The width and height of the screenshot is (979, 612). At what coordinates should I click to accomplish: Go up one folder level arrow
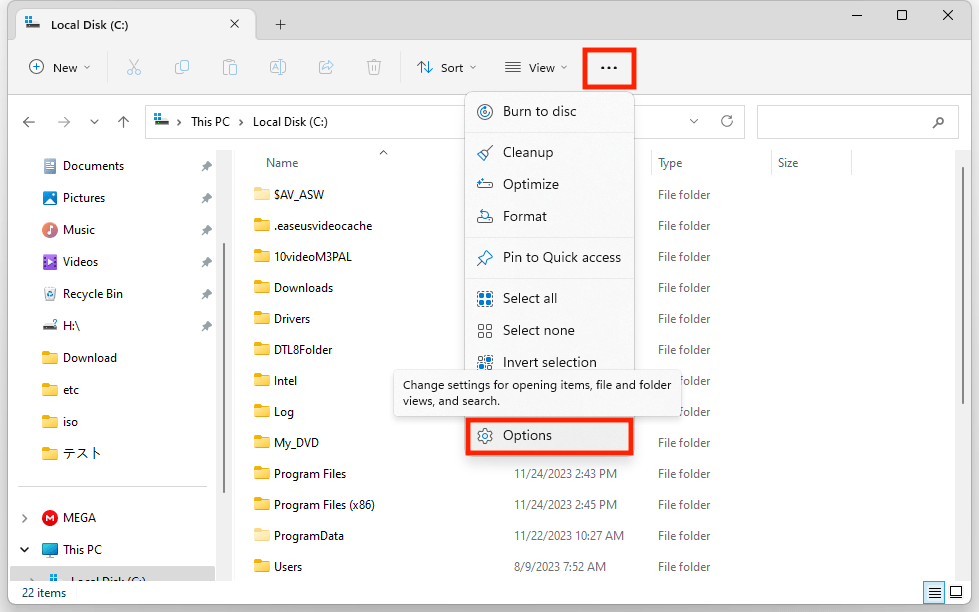tap(124, 122)
